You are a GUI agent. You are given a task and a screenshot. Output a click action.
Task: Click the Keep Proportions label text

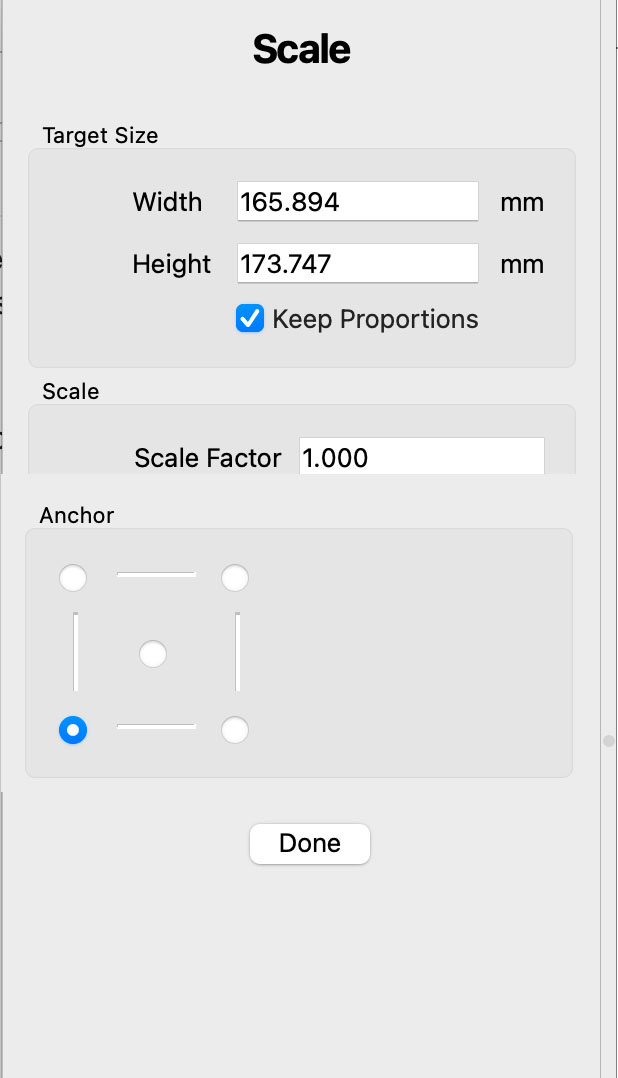(x=375, y=319)
